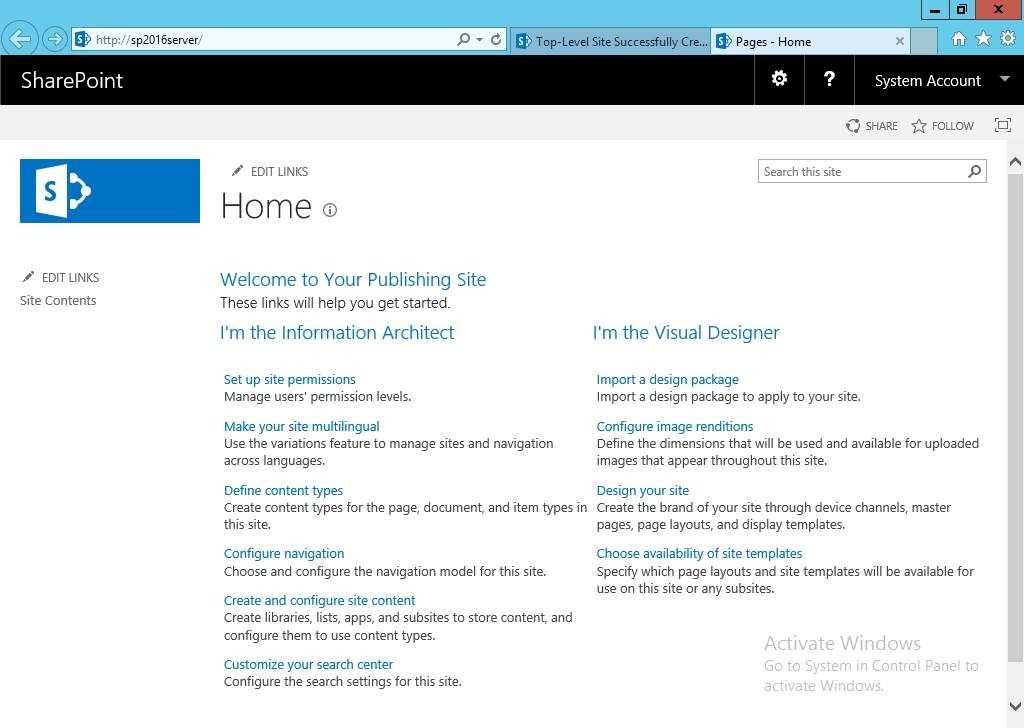Click EDIT LINKS above the Home title
This screenshot has height=728, width=1024.
click(270, 171)
